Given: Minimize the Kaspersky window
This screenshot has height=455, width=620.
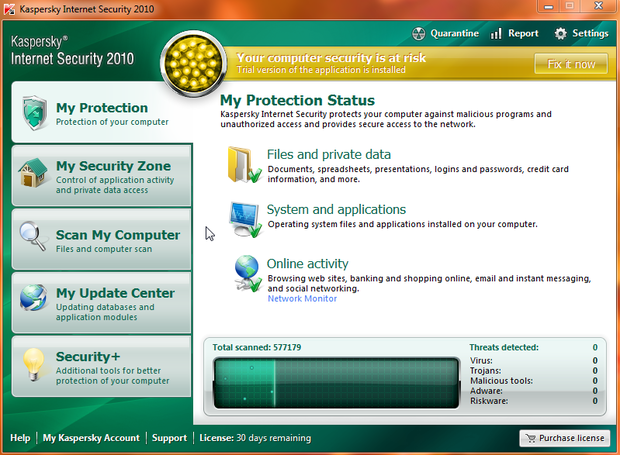Looking at the screenshot, I should coord(548,6).
